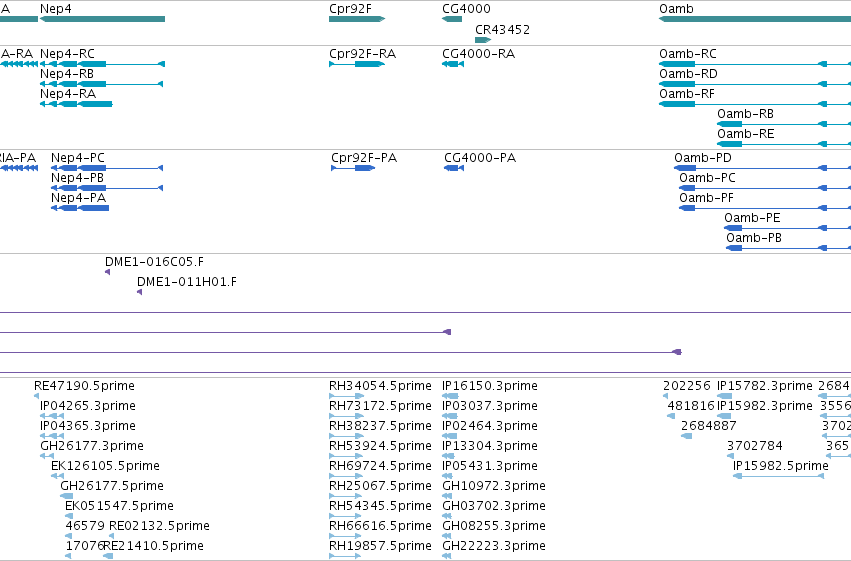Select the GH22223.3prime EST label
Screen dimensions: 851x561
click(x=494, y=546)
